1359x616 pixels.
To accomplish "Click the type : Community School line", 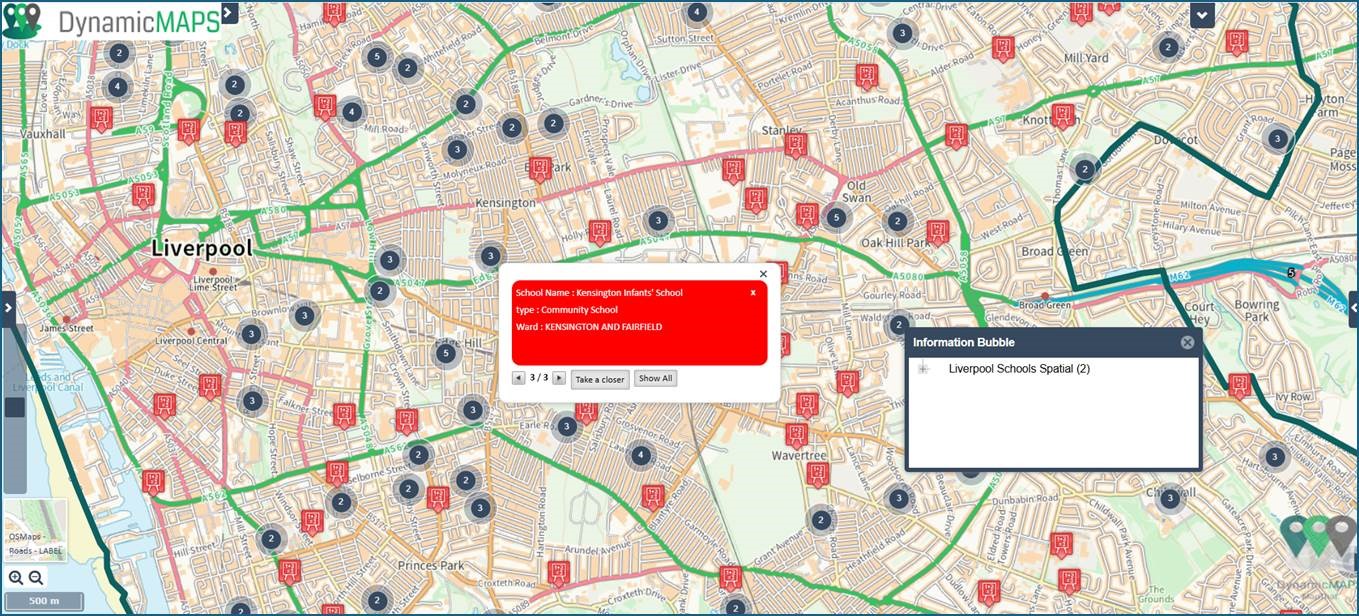I will 567,310.
